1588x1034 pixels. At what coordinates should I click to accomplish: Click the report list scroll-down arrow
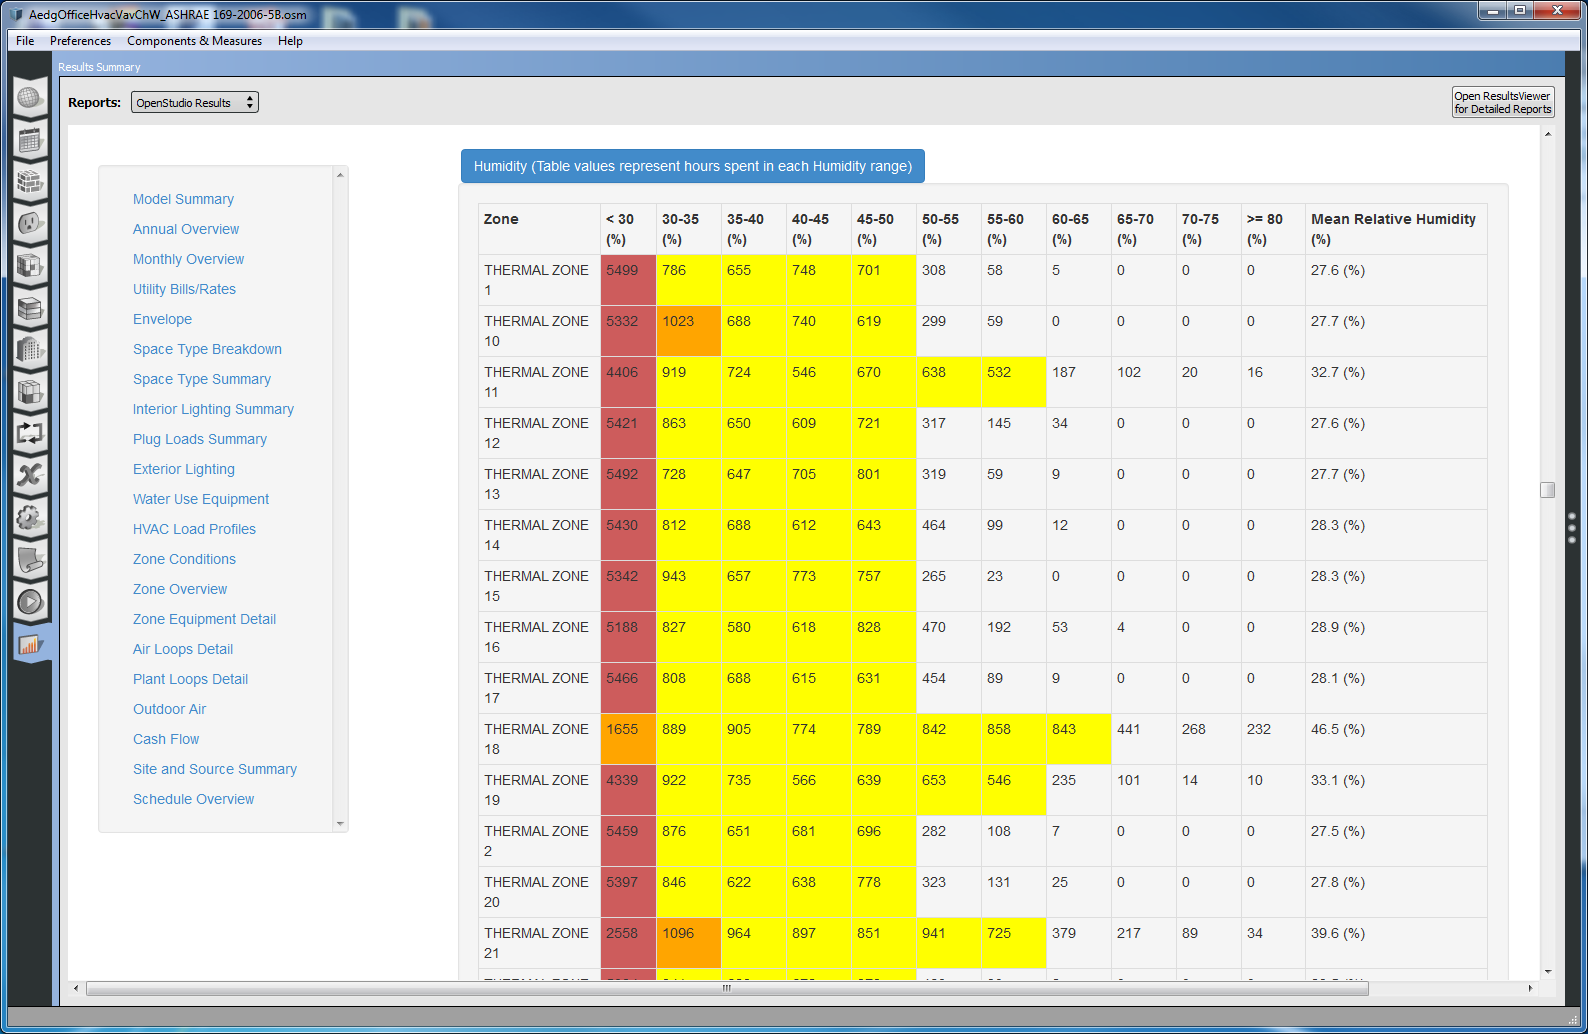[340, 824]
